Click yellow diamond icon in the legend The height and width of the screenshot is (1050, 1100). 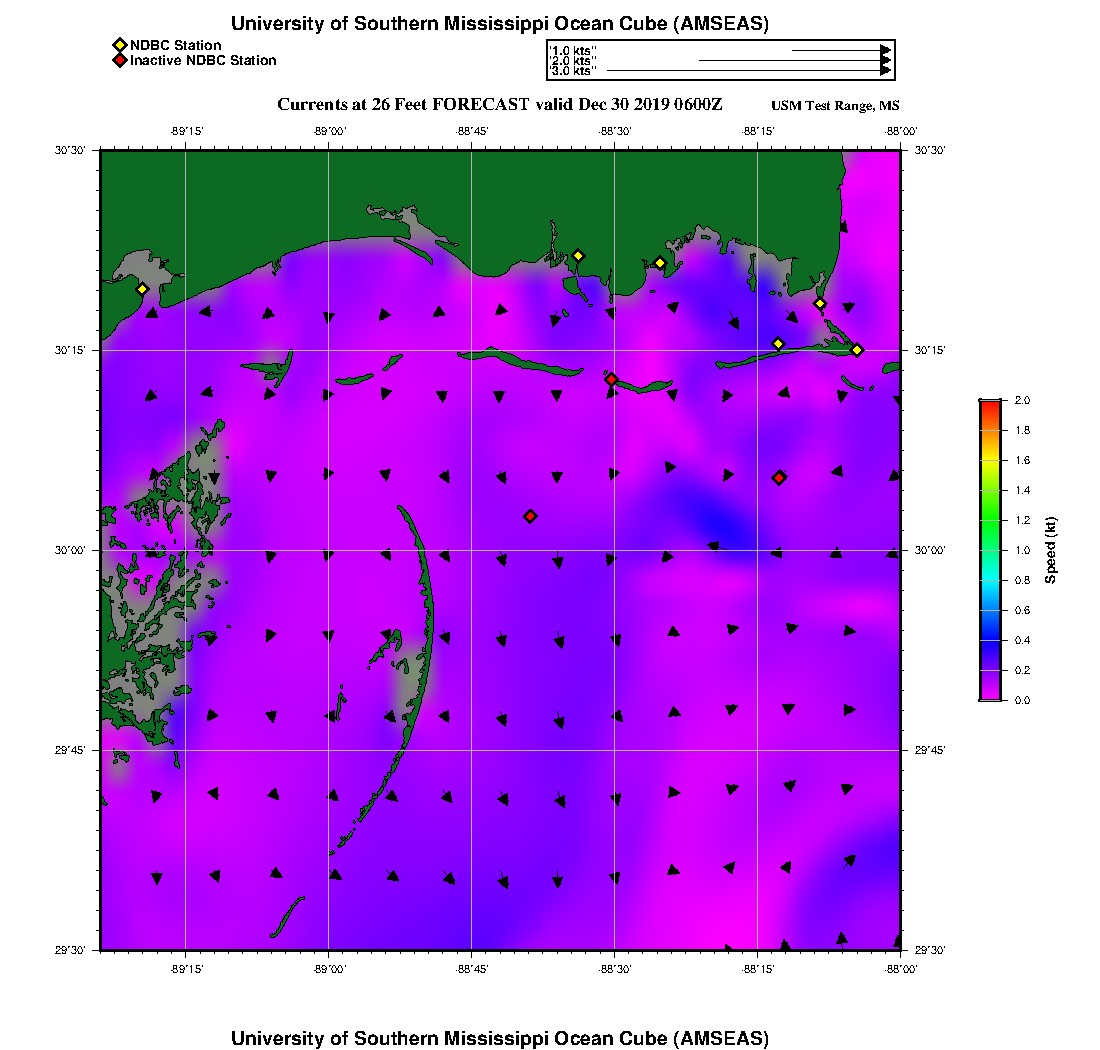point(119,45)
